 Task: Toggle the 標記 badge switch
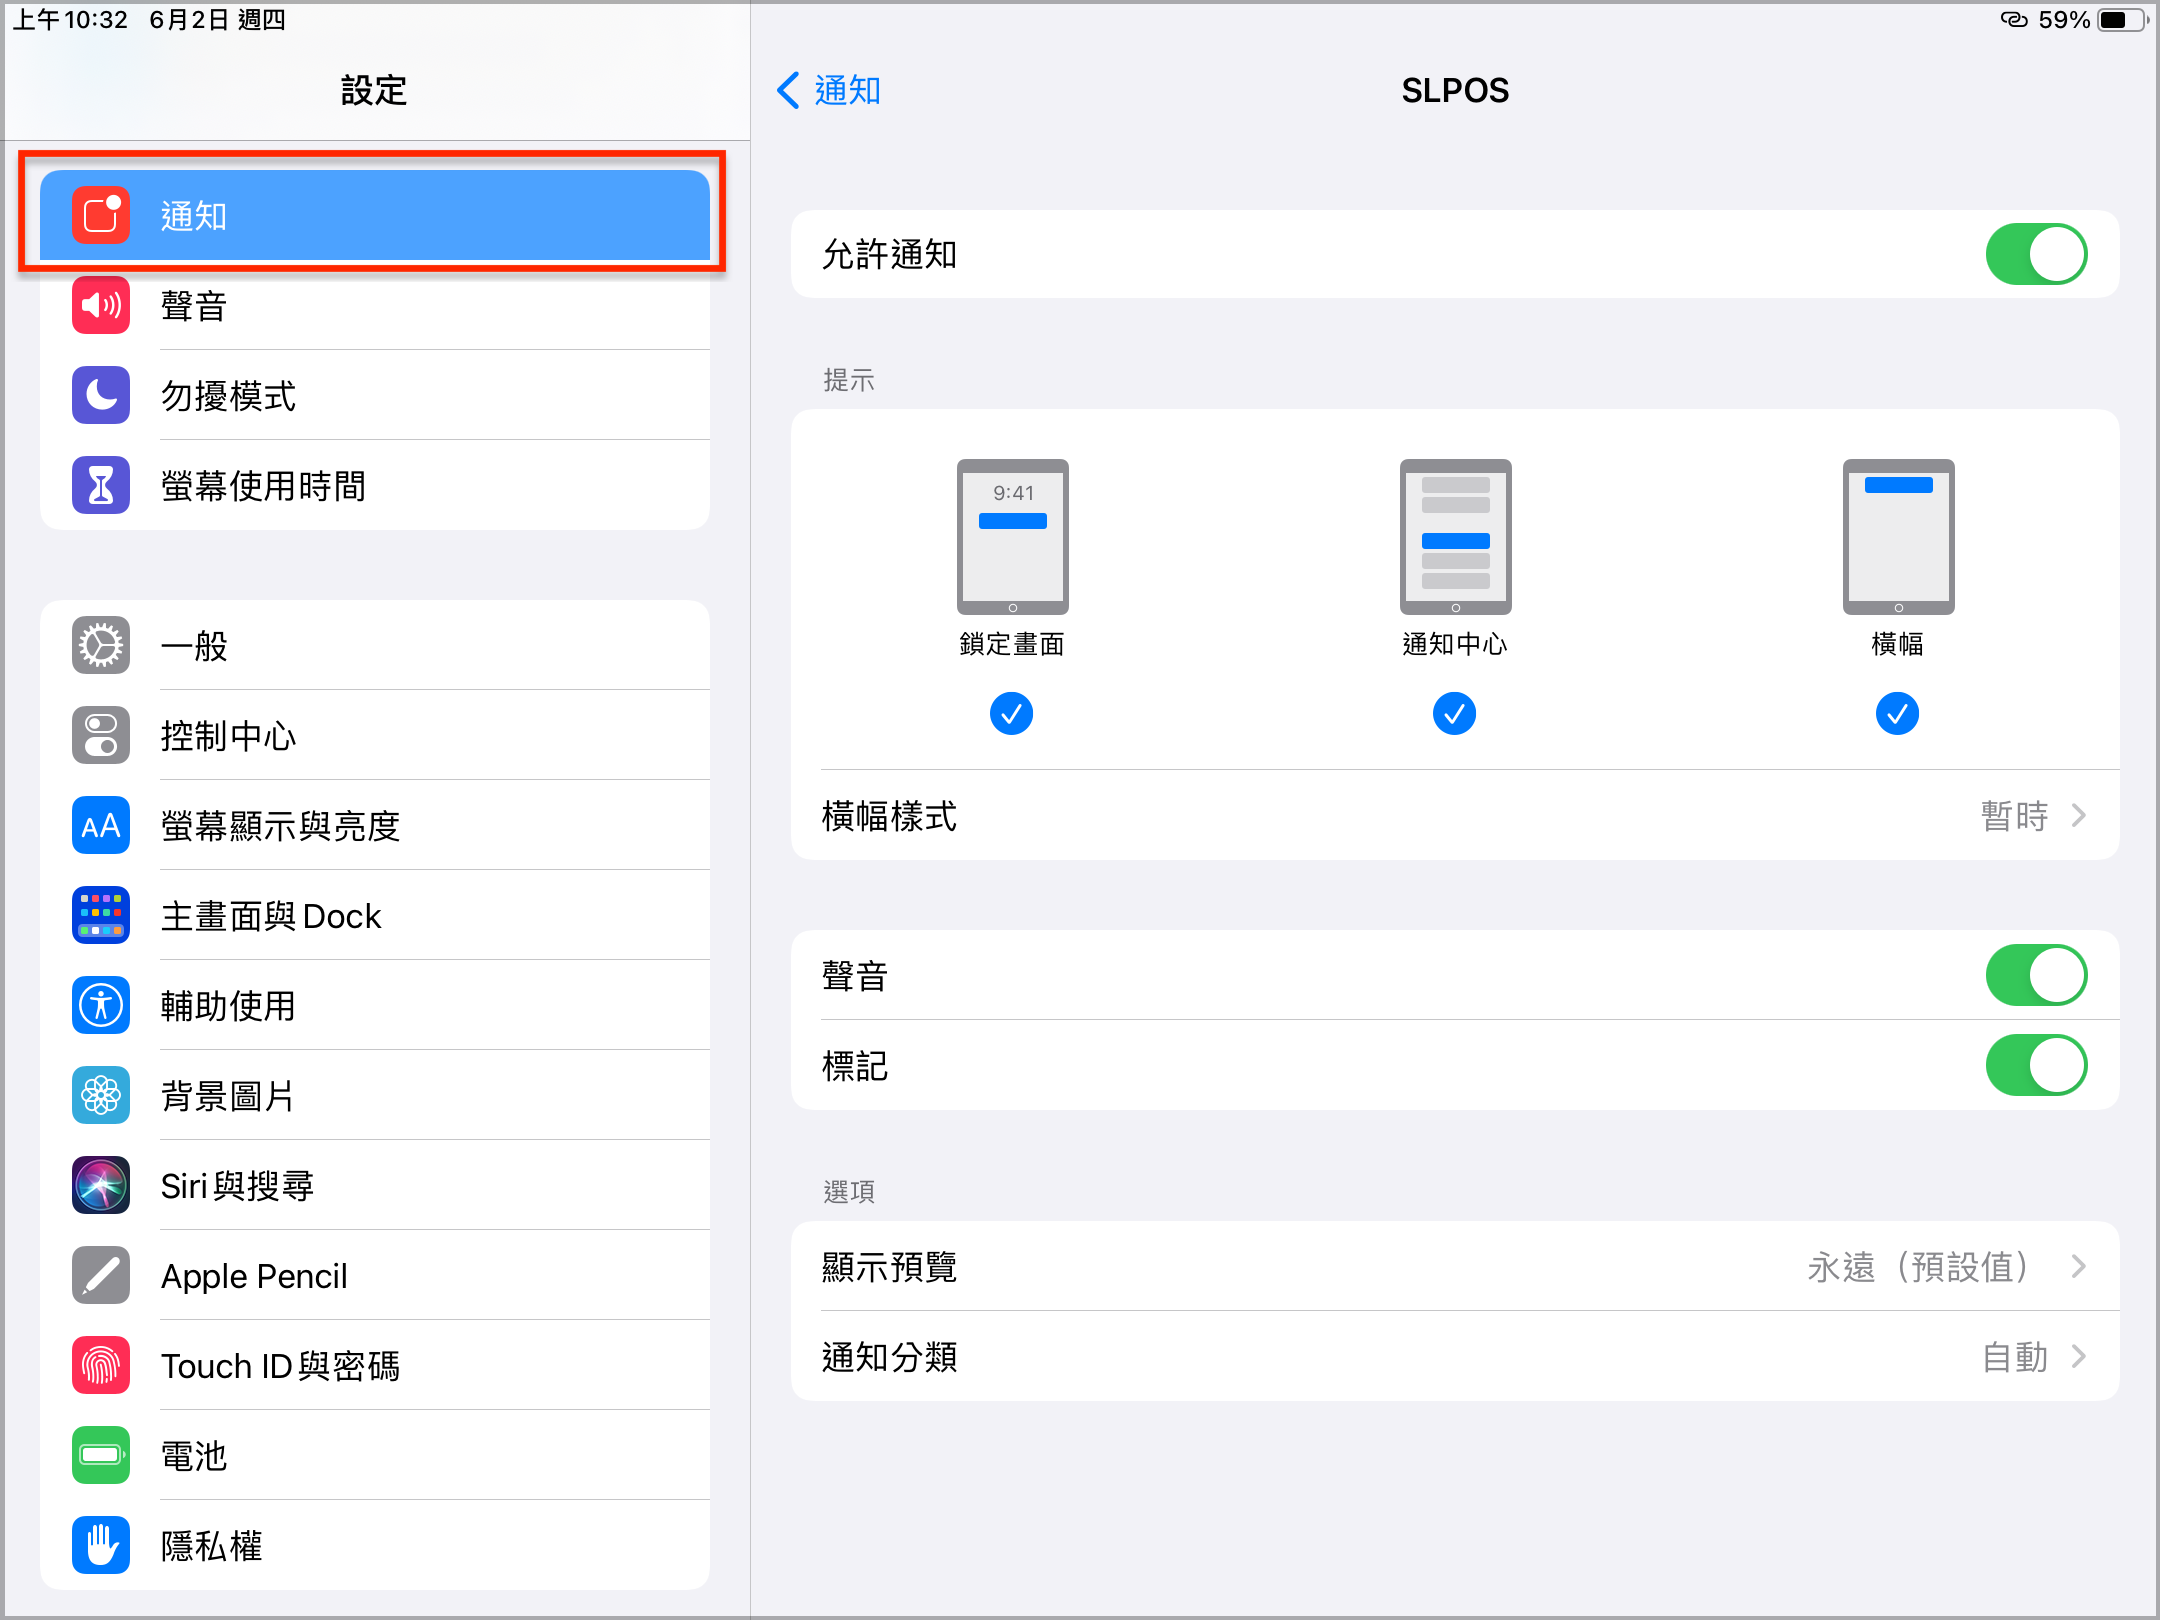[2036, 1065]
